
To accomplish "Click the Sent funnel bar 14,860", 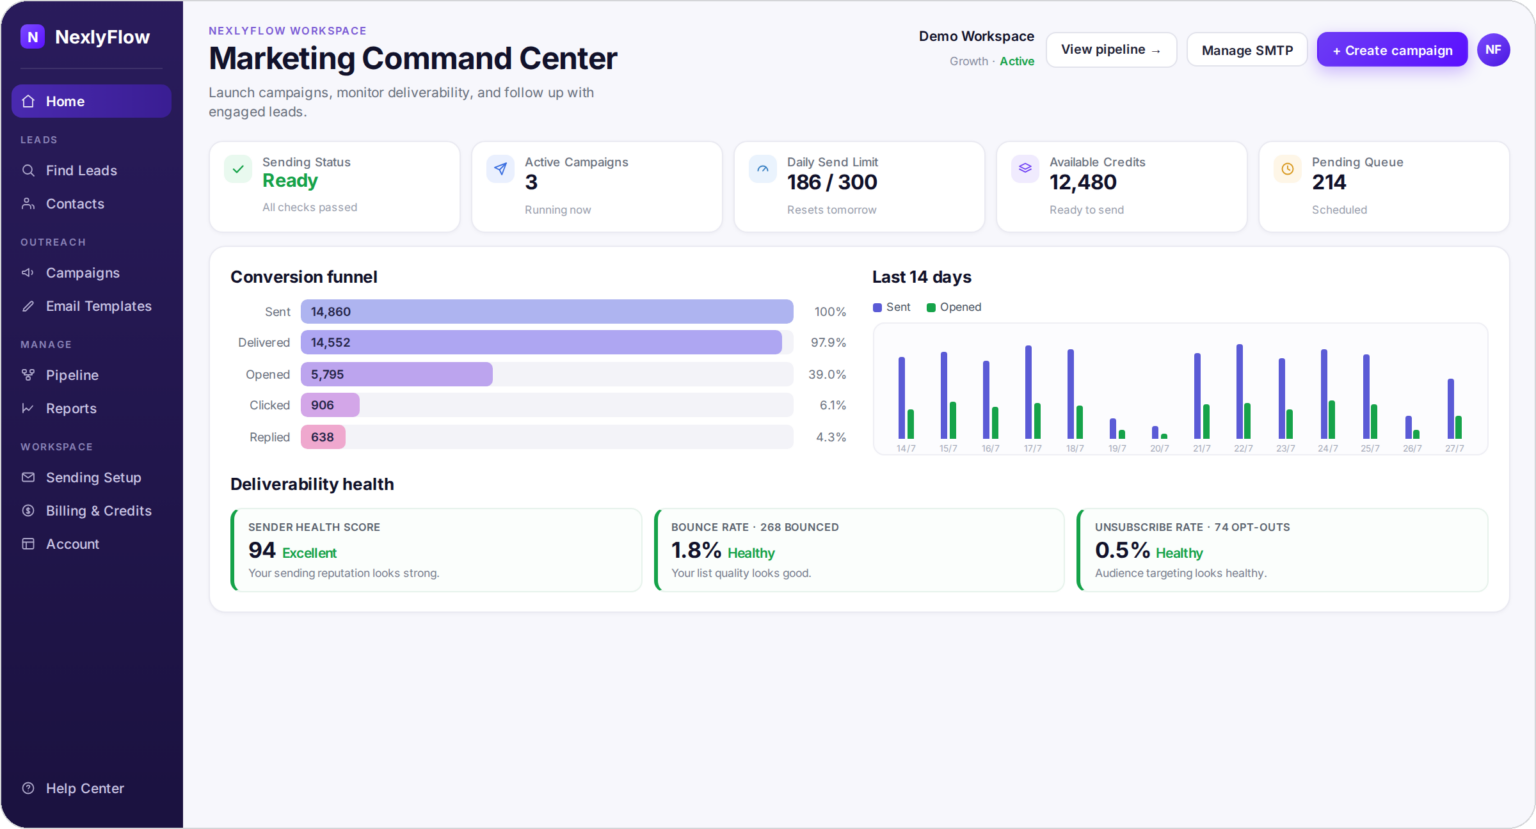I will (x=547, y=311).
